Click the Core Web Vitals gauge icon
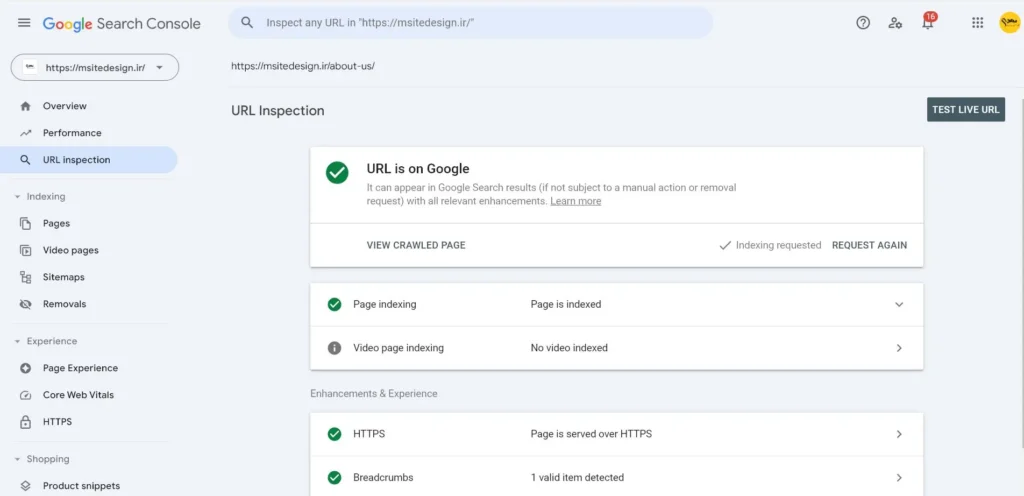This screenshot has height=496, width=1024. coord(25,395)
